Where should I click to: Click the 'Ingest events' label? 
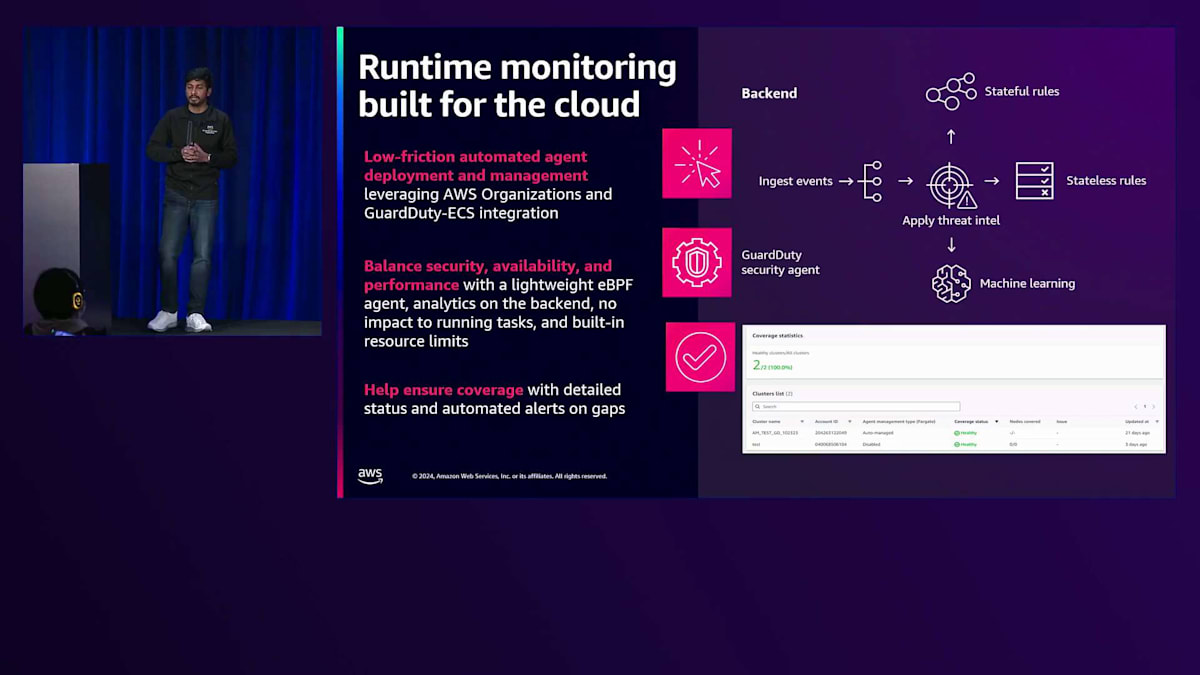(796, 181)
